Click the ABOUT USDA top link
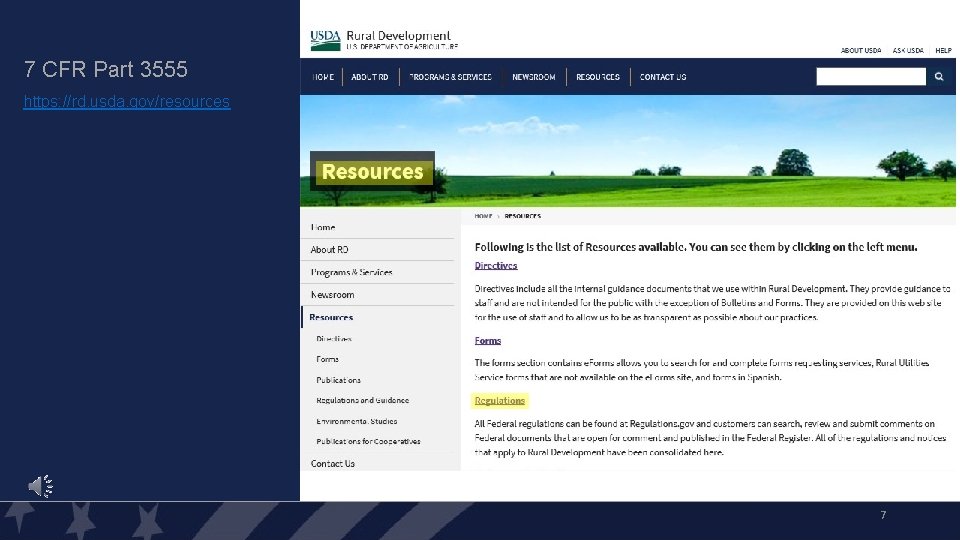 pos(861,50)
